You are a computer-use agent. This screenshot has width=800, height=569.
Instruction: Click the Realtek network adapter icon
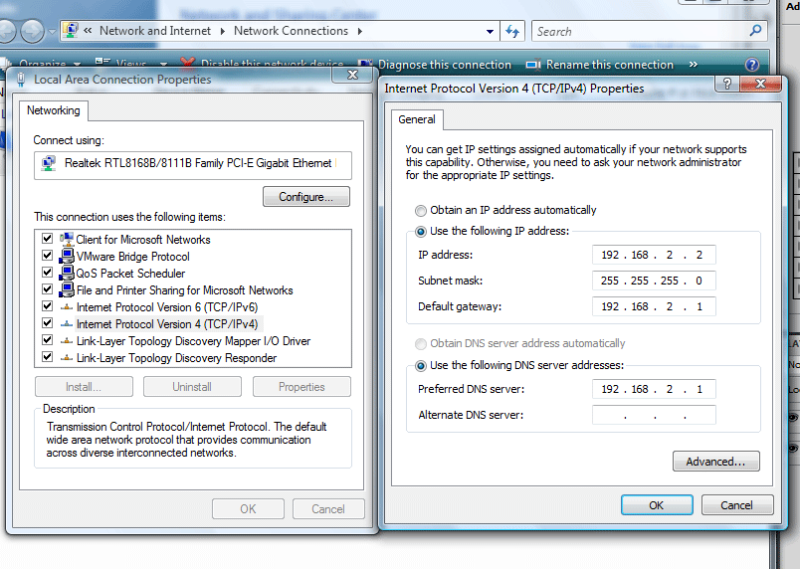click(x=49, y=162)
